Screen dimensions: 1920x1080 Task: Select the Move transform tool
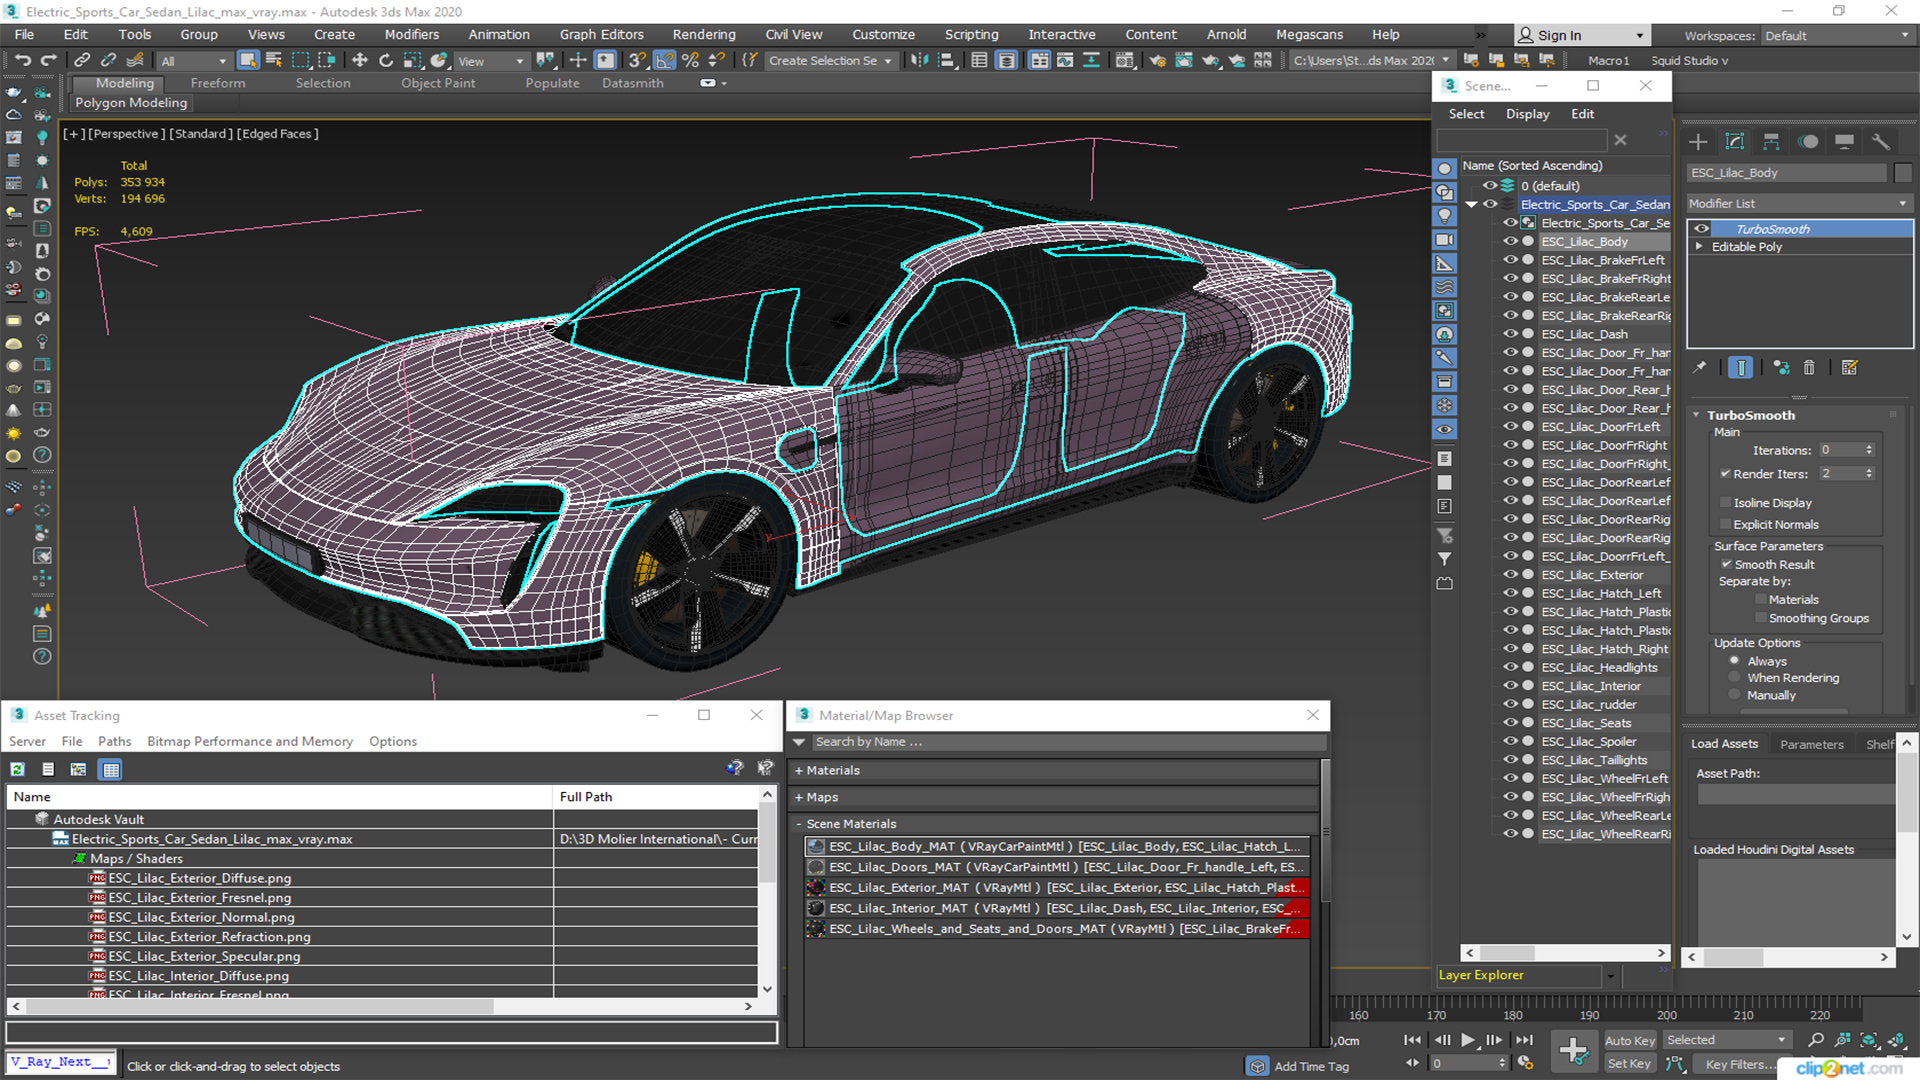tap(360, 61)
